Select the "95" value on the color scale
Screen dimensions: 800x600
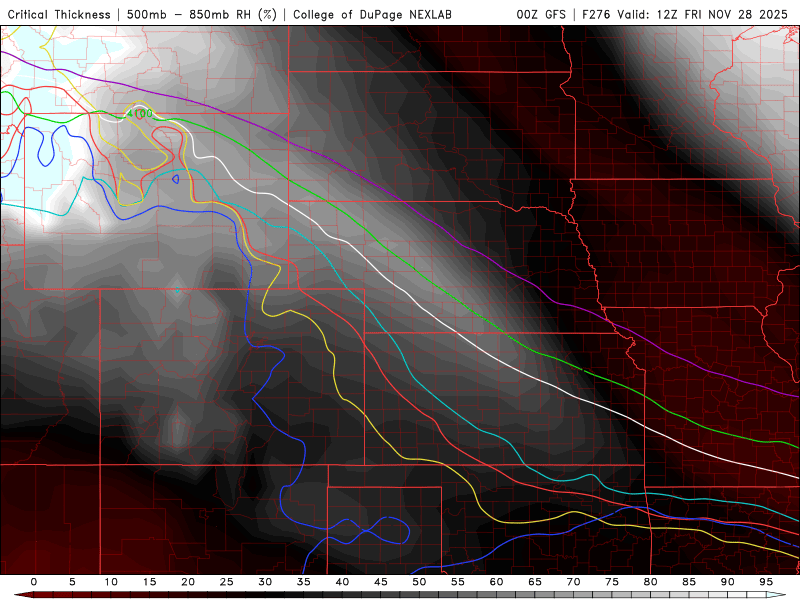766,582
